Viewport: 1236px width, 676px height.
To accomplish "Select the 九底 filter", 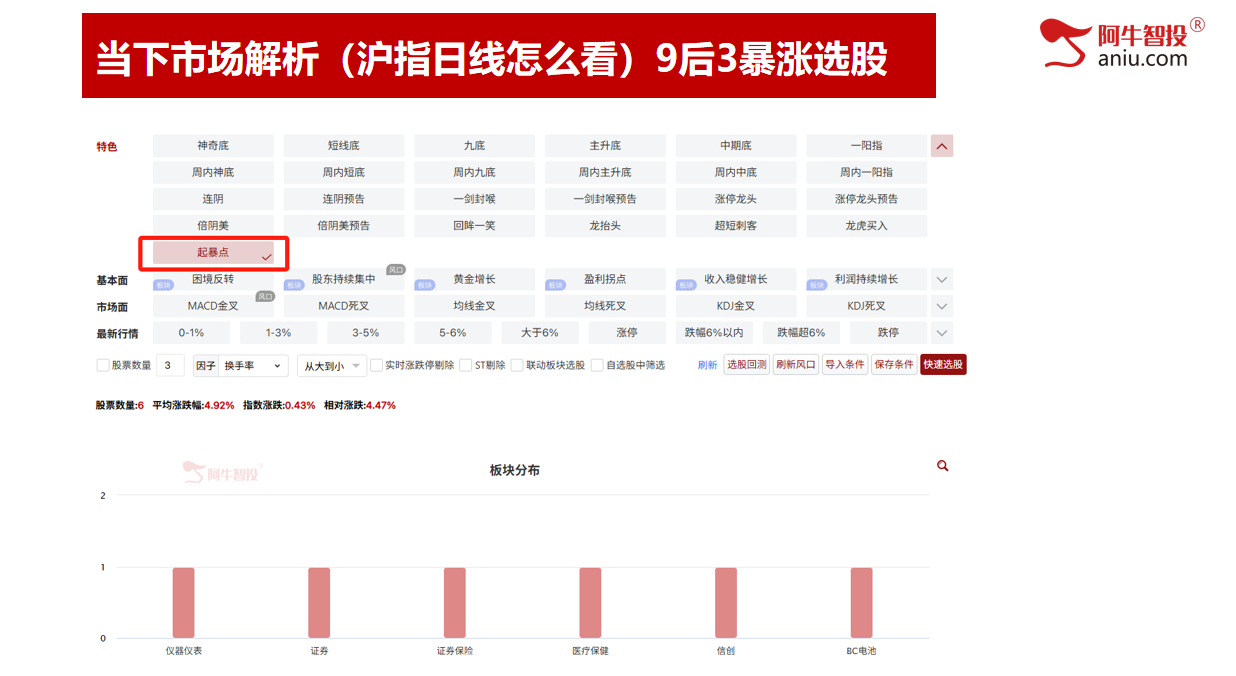I will point(474,146).
